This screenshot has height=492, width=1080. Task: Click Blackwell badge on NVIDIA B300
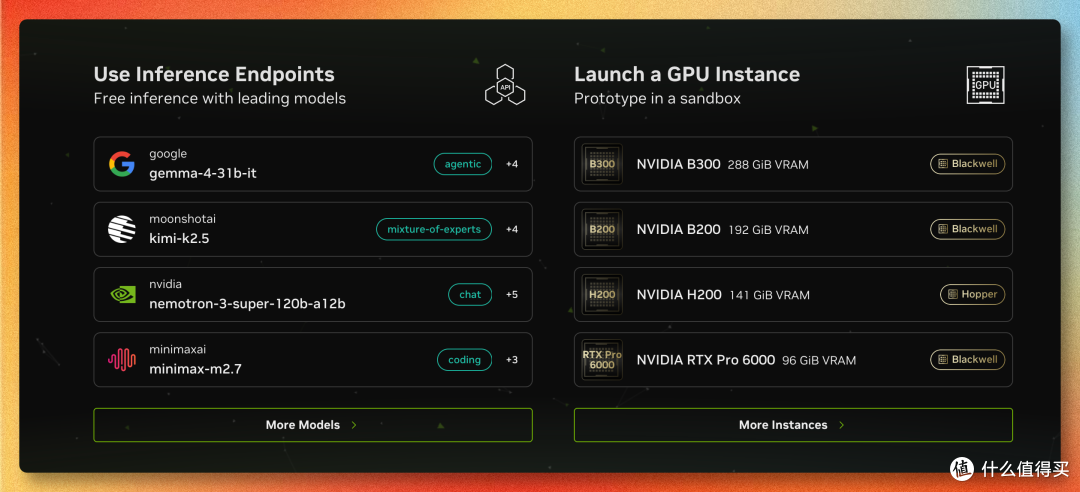[x=968, y=164]
